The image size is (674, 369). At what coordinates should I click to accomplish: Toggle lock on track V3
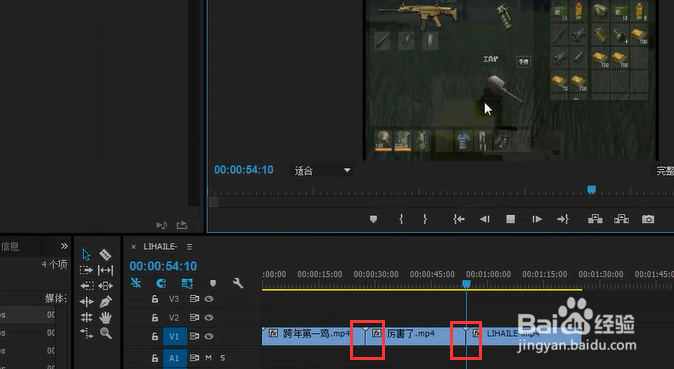[x=155, y=298]
